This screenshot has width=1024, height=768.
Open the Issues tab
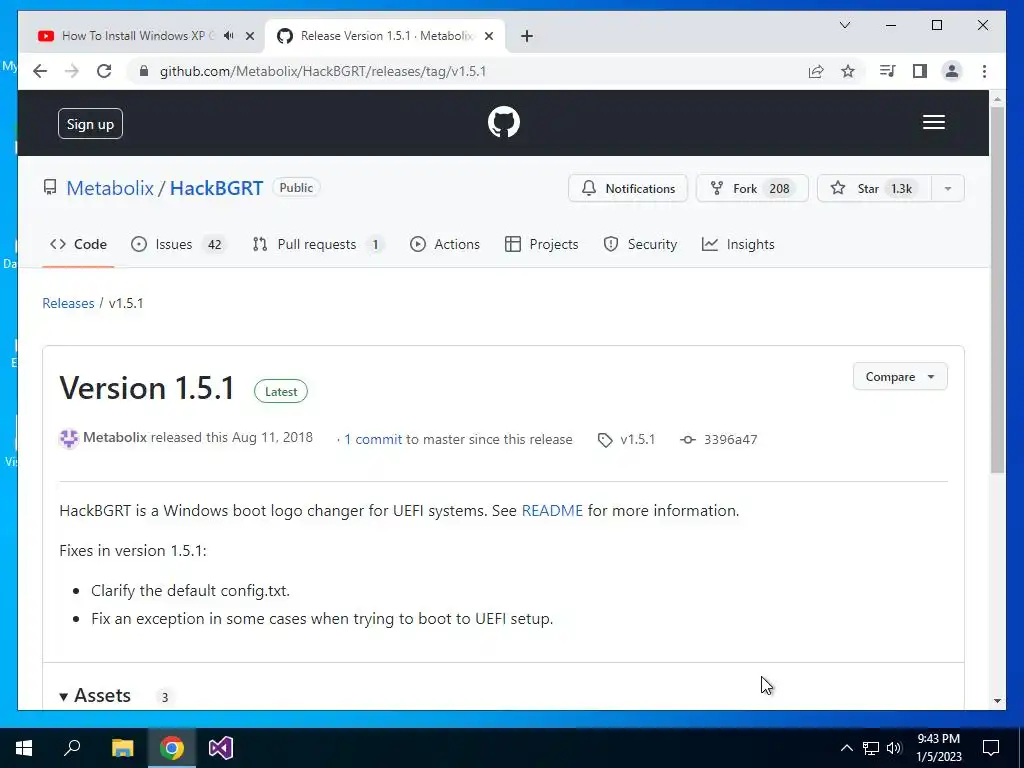point(178,244)
